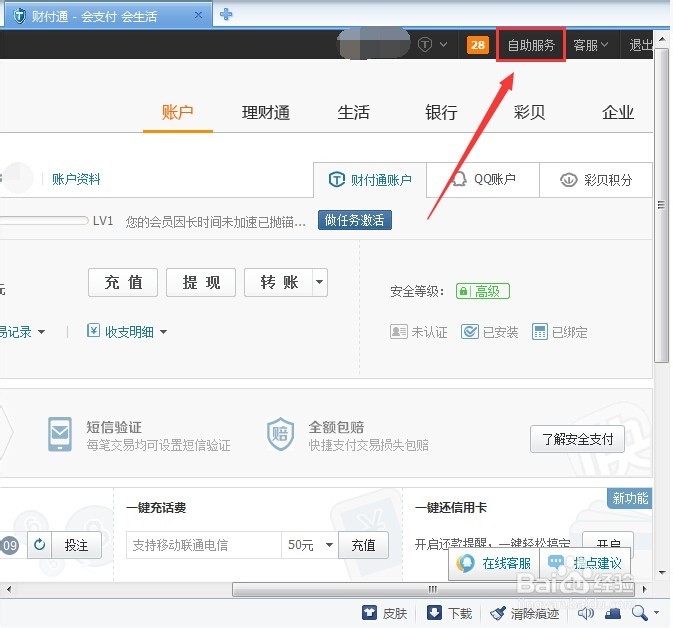Click the computer icon in status bar
This screenshot has height=628, width=673.
[x=612, y=614]
